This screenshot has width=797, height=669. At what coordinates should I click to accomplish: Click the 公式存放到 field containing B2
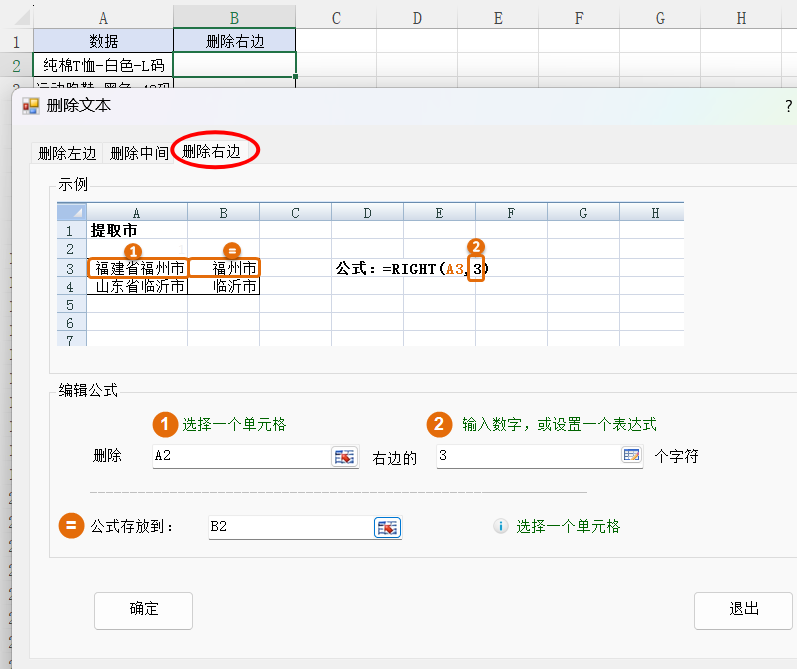point(288,527)
